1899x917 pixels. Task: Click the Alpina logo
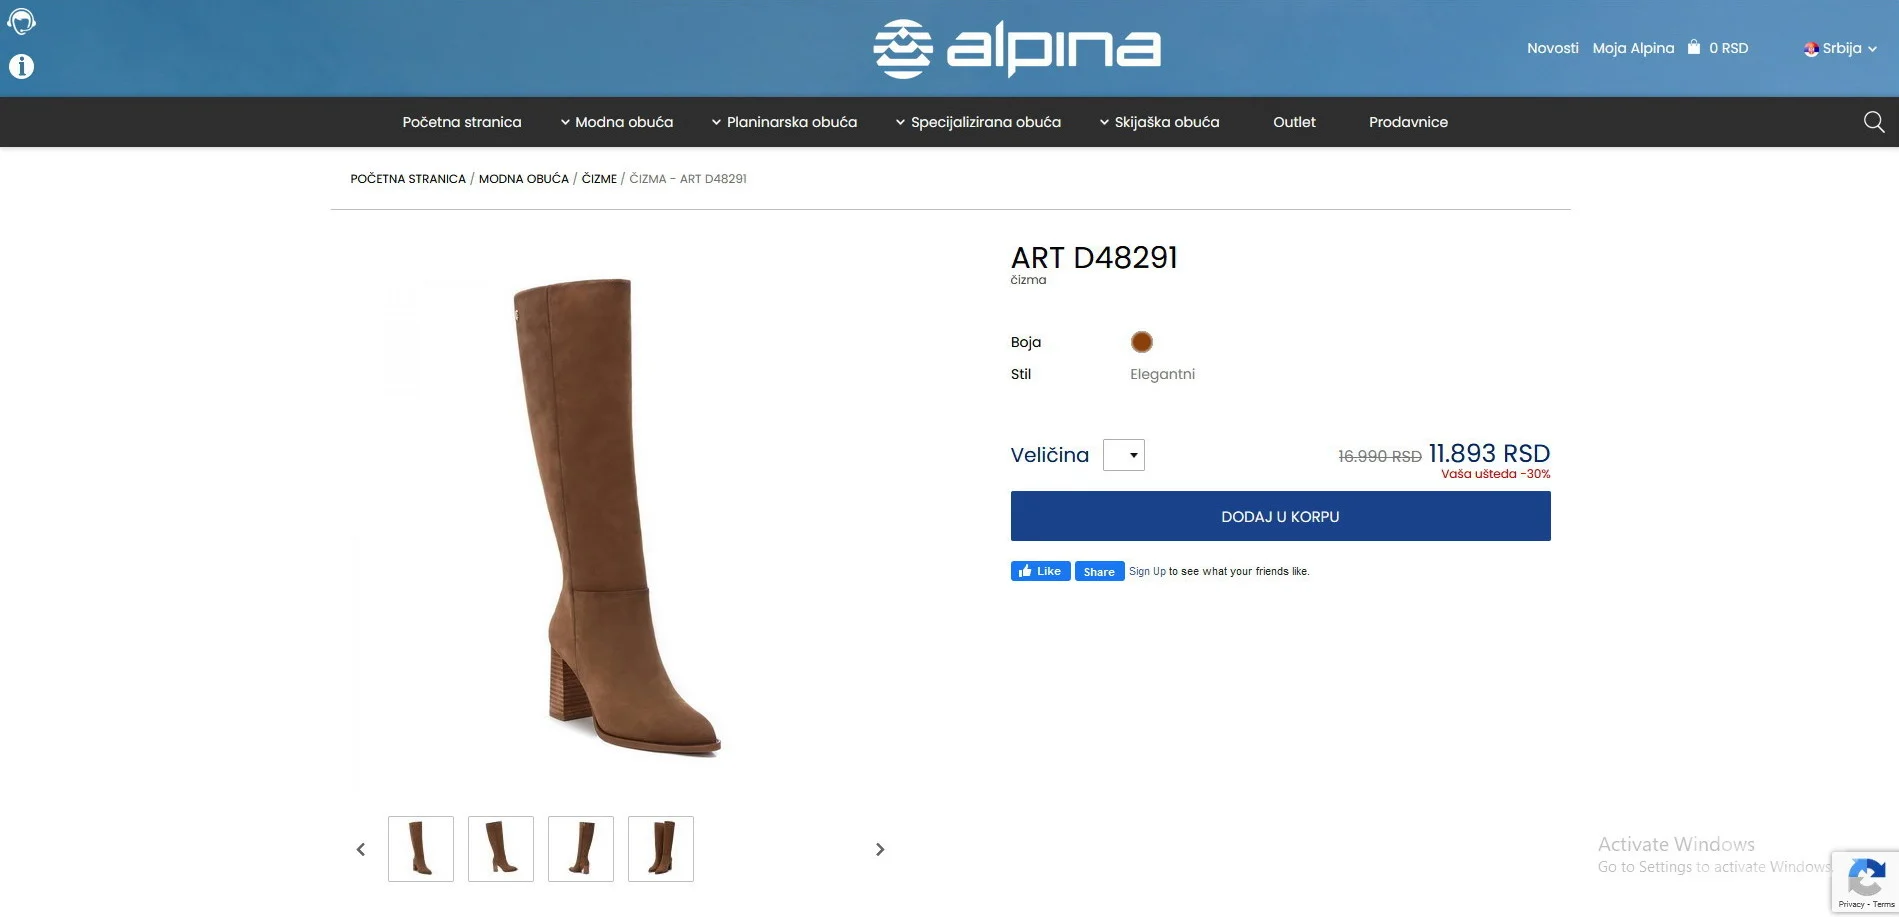(x=1017, y=48)
